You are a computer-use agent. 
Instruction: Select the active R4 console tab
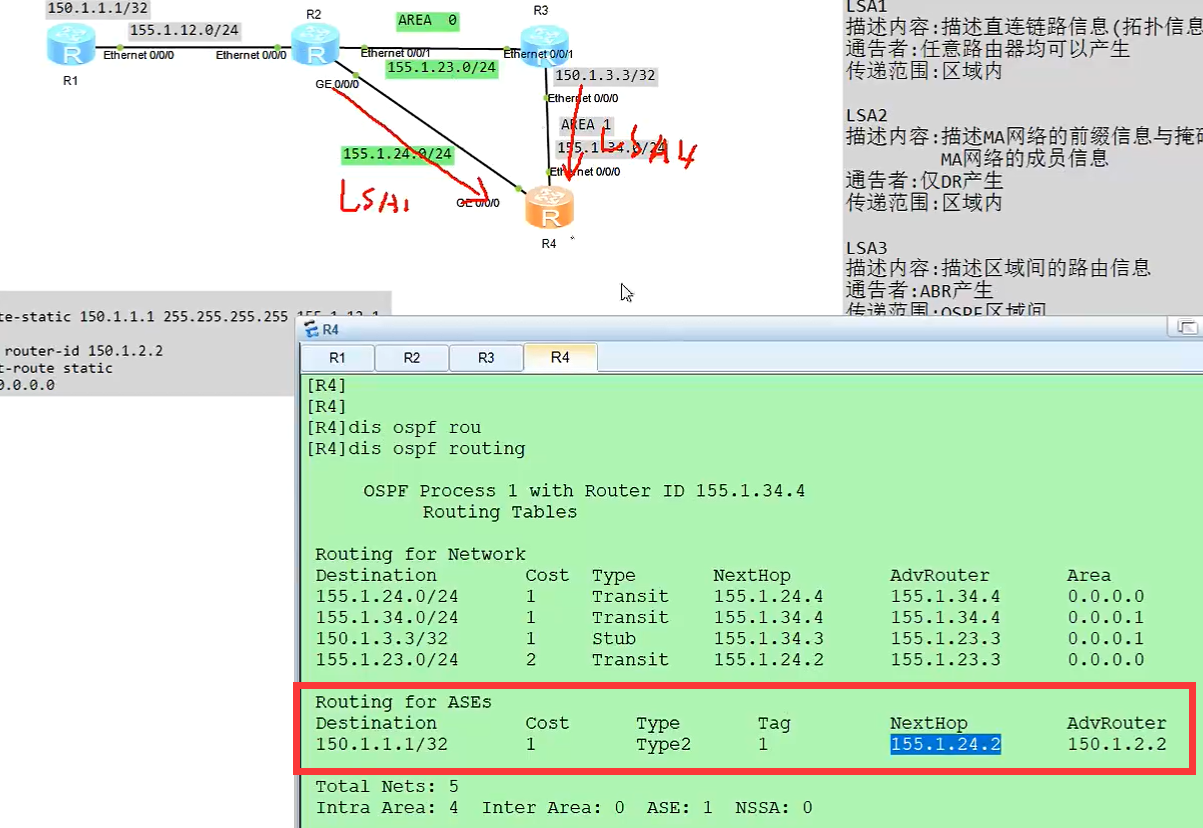(x=560, y=357)
